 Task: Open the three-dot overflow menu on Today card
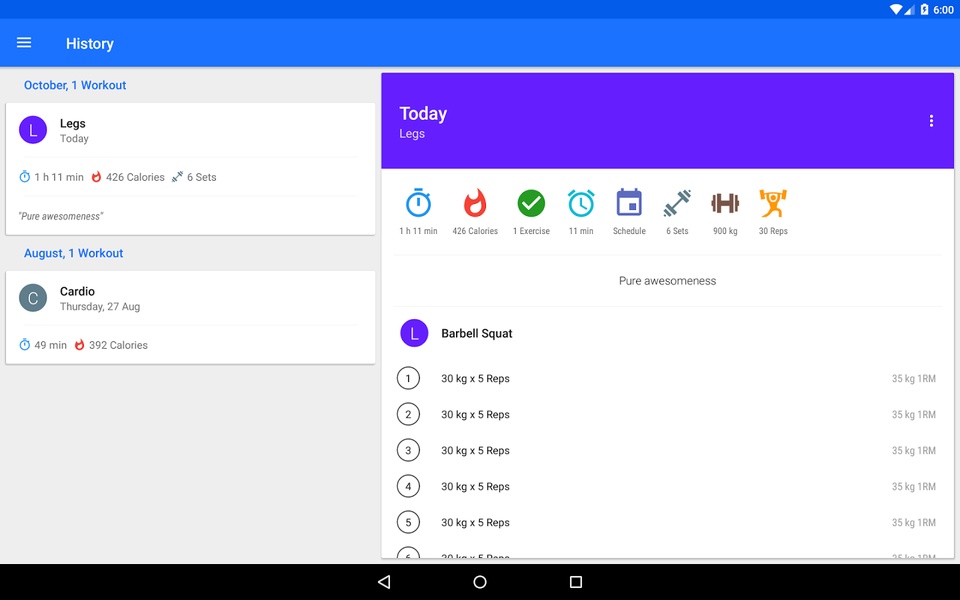[931, 121]
